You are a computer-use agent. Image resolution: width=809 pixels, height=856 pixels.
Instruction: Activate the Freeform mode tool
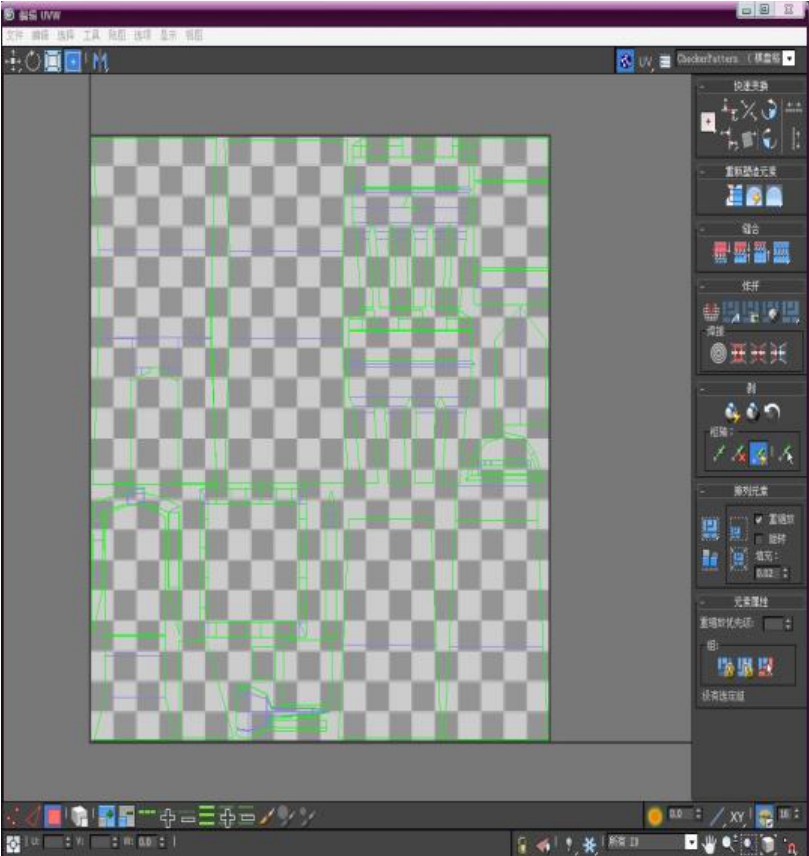tap(73, 61)
